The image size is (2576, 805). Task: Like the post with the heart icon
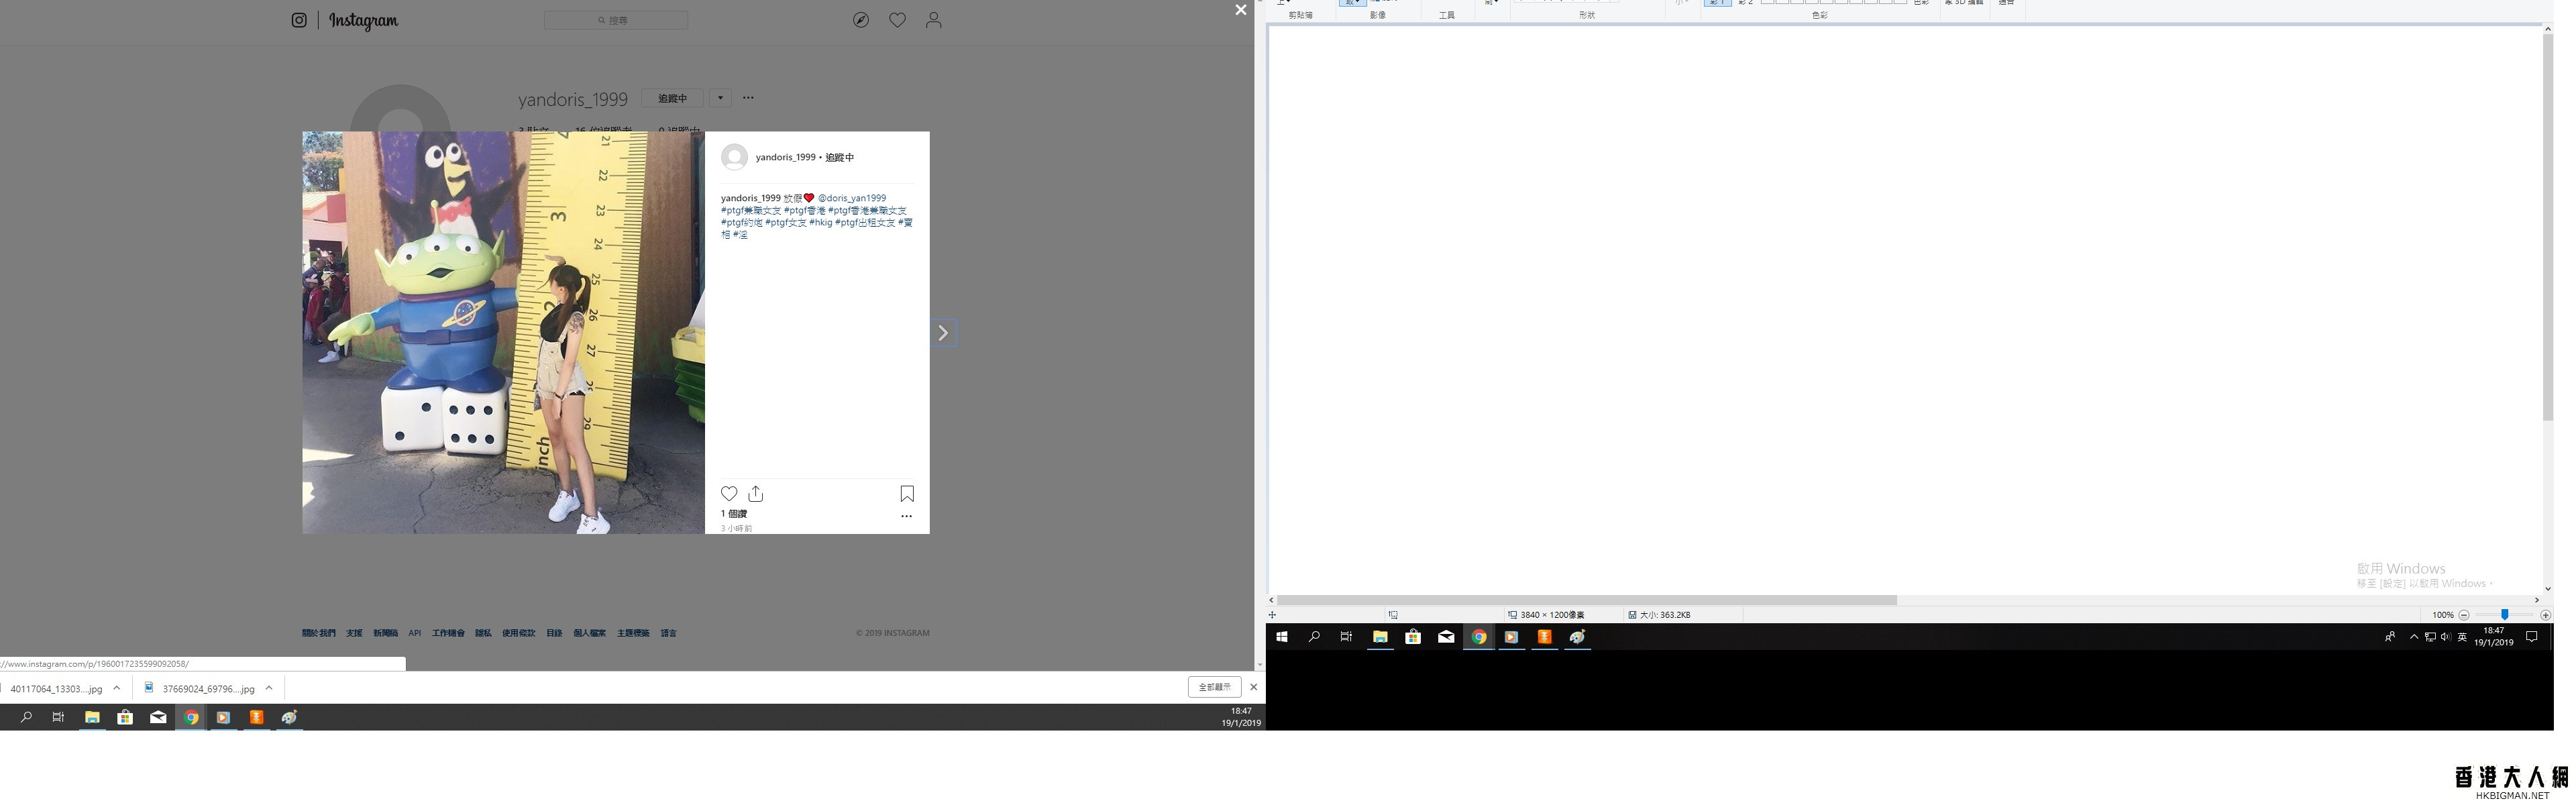tap(729, 494)
